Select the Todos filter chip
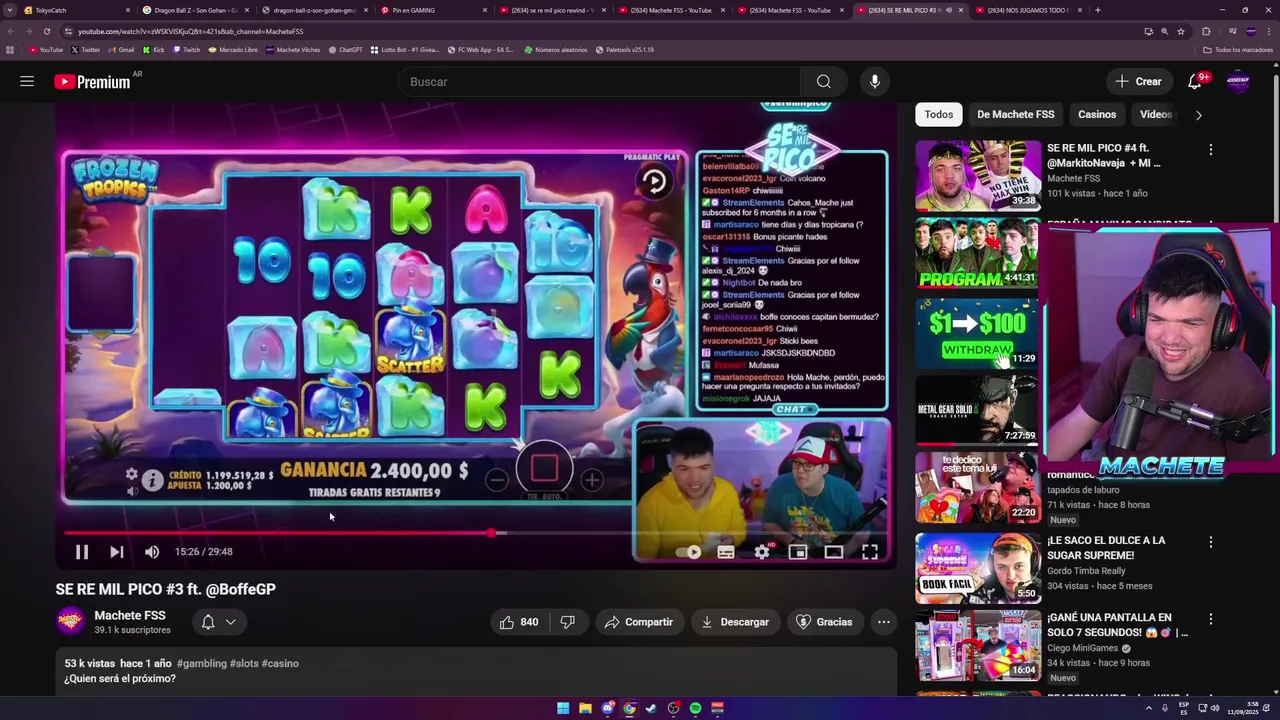Screen dimensions: 1280x720 coord(939,115)
